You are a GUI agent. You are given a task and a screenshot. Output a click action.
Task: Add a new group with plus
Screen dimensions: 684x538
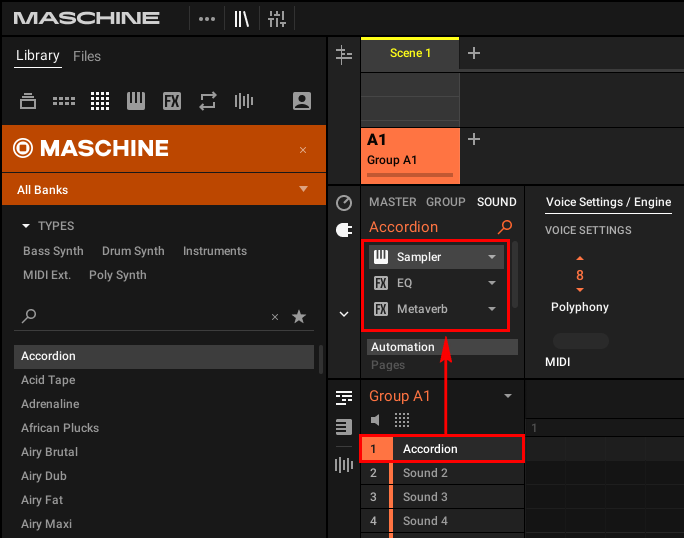[x=474, y=140]
